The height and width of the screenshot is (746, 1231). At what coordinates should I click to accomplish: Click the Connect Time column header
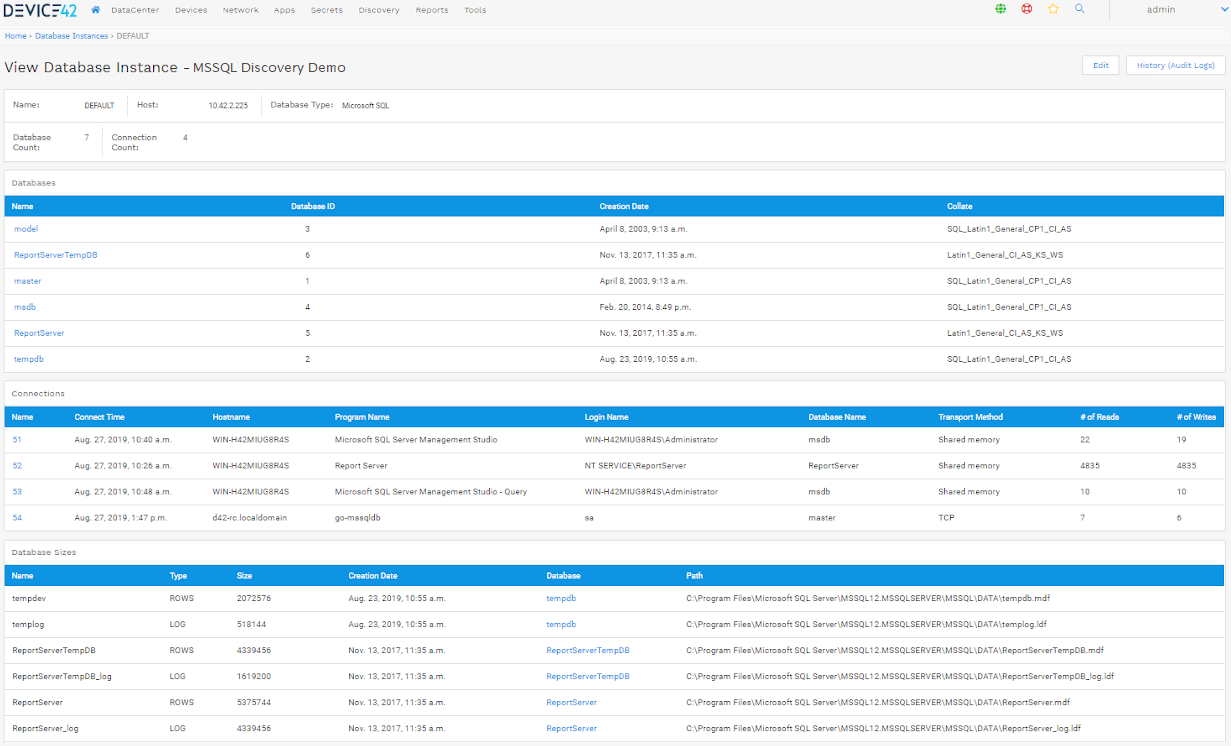coord(99,417)
